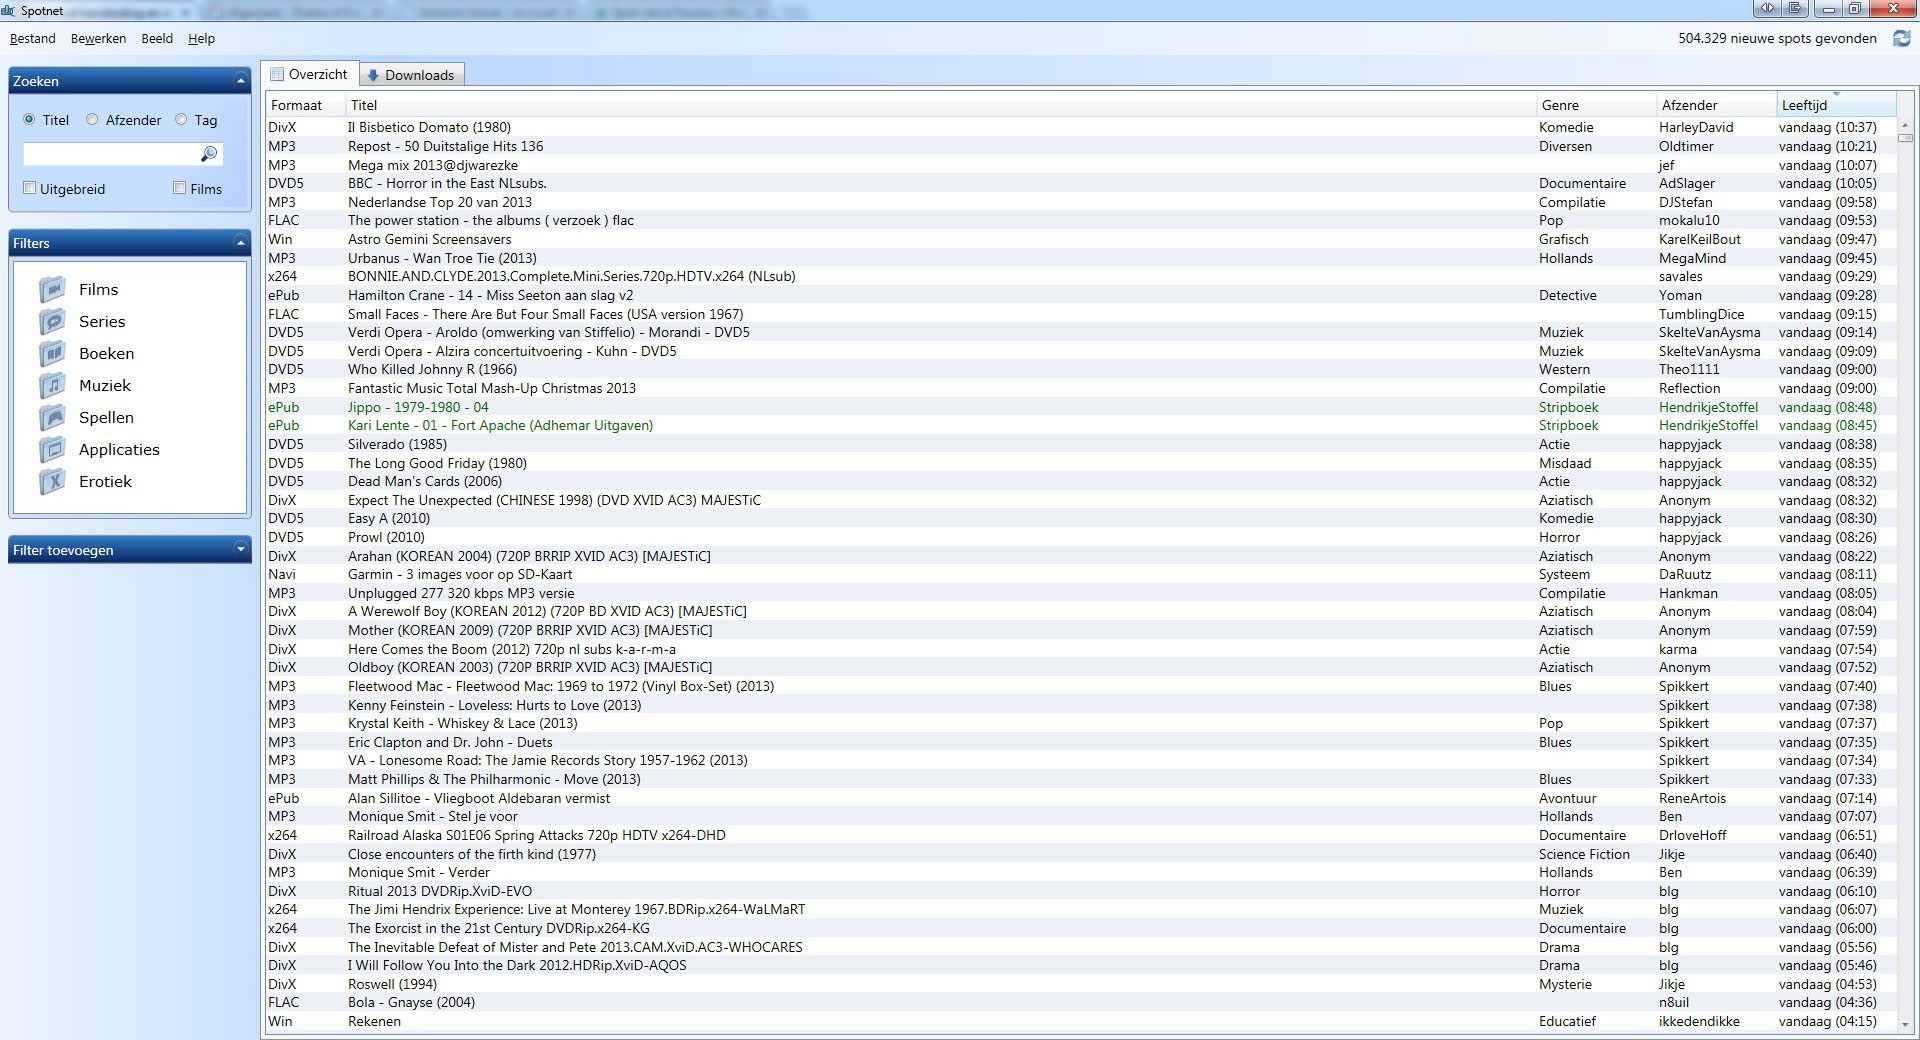Open the Spellen filter icon
Viewport: 1920px width, 1040px height.
[52, 417]
